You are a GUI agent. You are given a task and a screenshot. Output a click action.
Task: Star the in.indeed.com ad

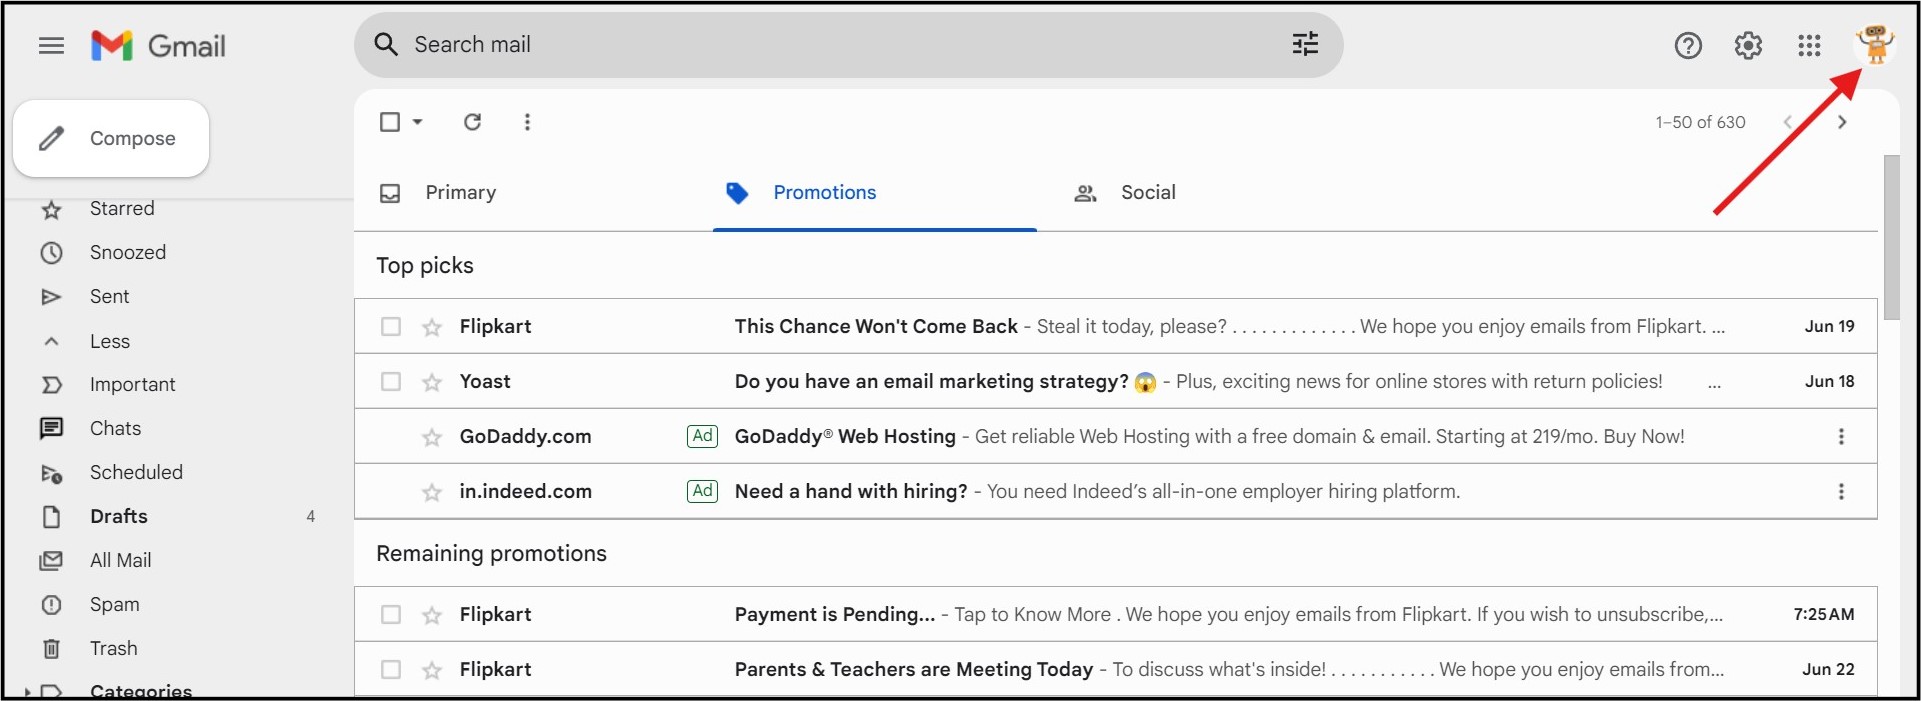tap(432, 492)
